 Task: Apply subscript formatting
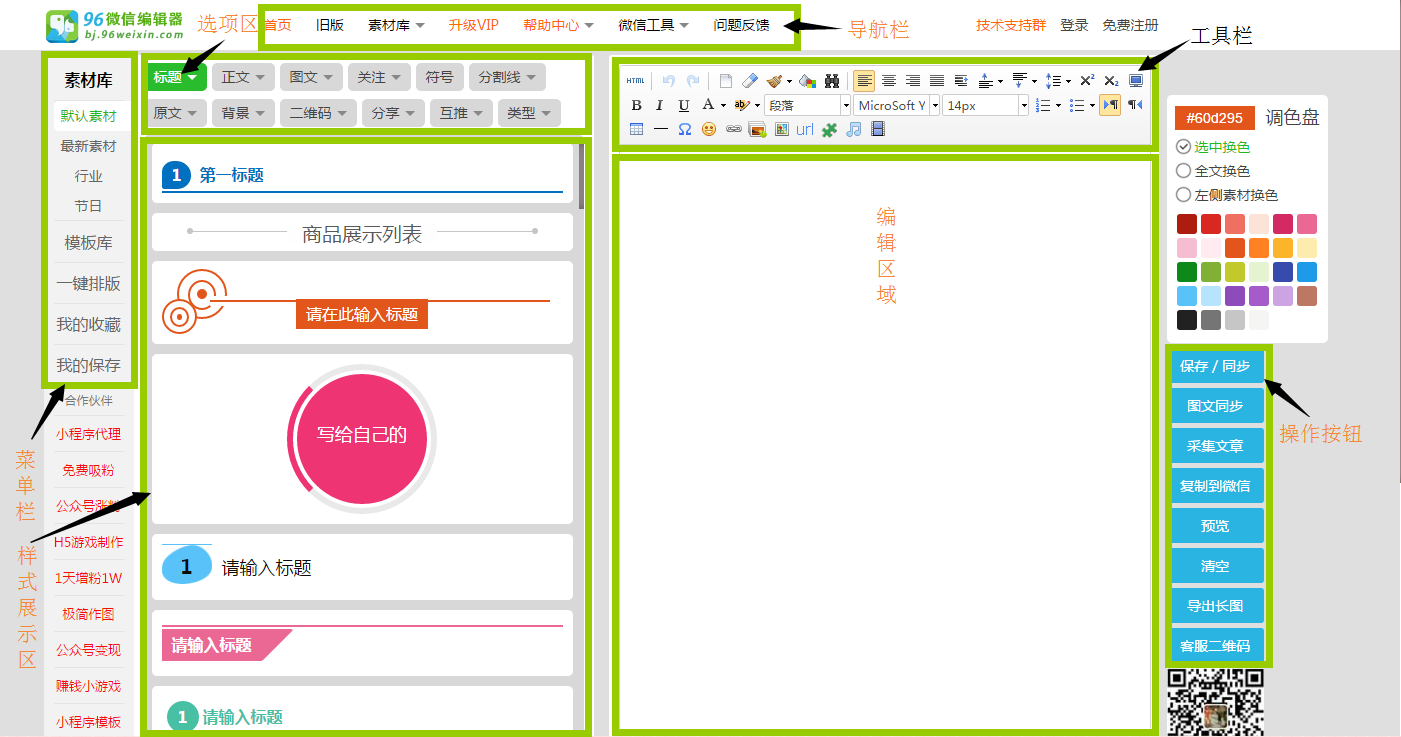pos(1111,81)
